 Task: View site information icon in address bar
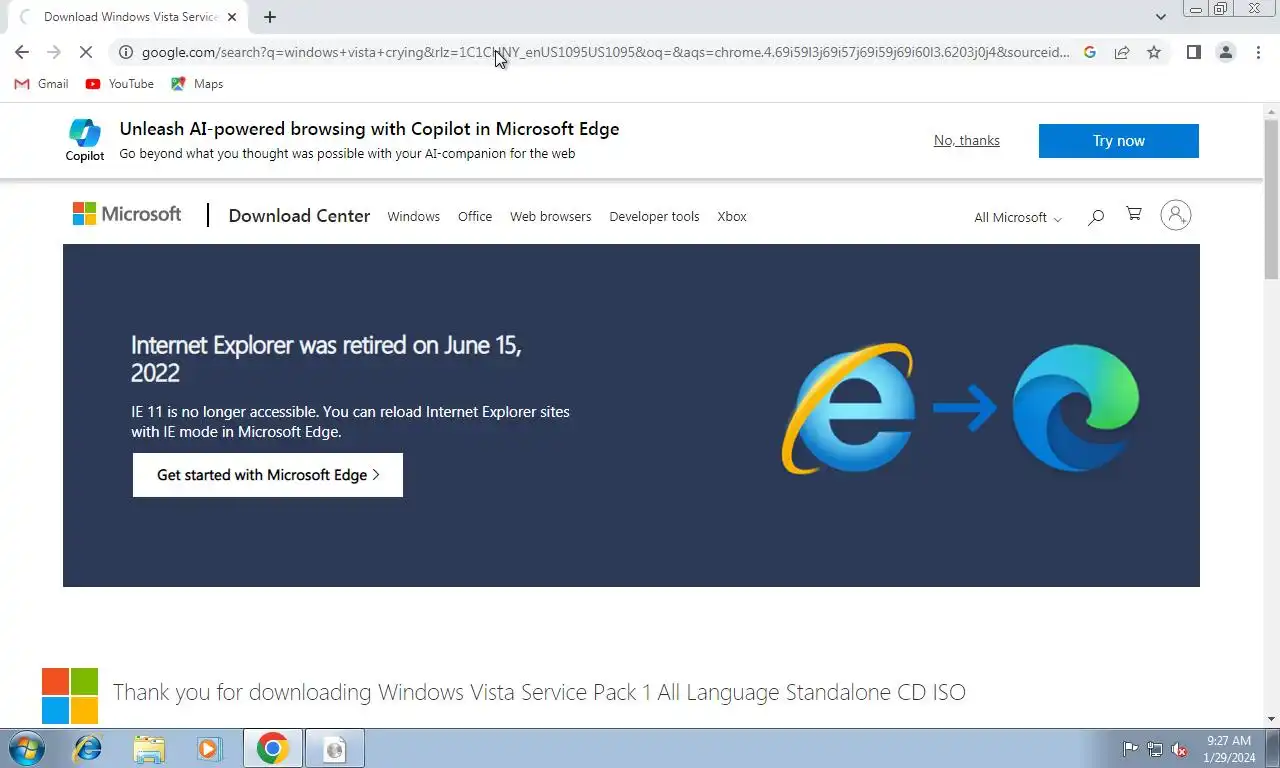coord(125,52)
